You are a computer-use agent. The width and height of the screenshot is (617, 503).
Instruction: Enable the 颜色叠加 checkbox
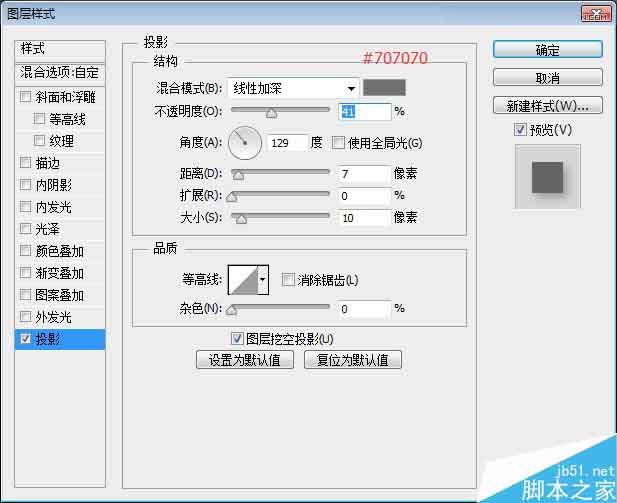click(x=25, y=250)
